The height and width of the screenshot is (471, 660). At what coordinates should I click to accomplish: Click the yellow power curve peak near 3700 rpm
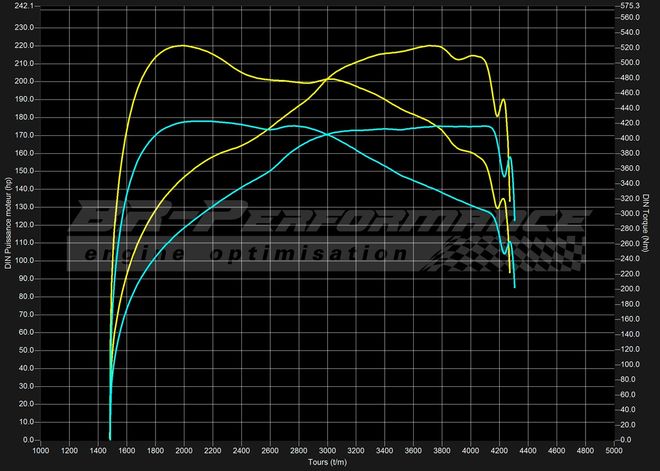[431, 46]
